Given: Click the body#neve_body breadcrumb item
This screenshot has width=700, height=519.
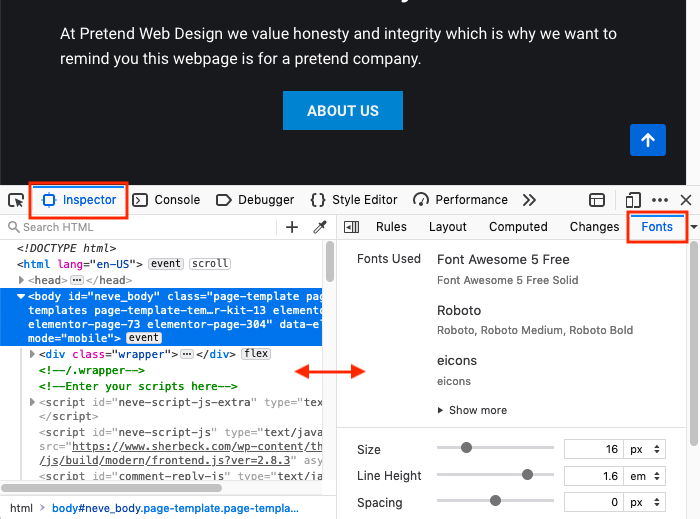Looking at the screenshot, I should point(175,508).
